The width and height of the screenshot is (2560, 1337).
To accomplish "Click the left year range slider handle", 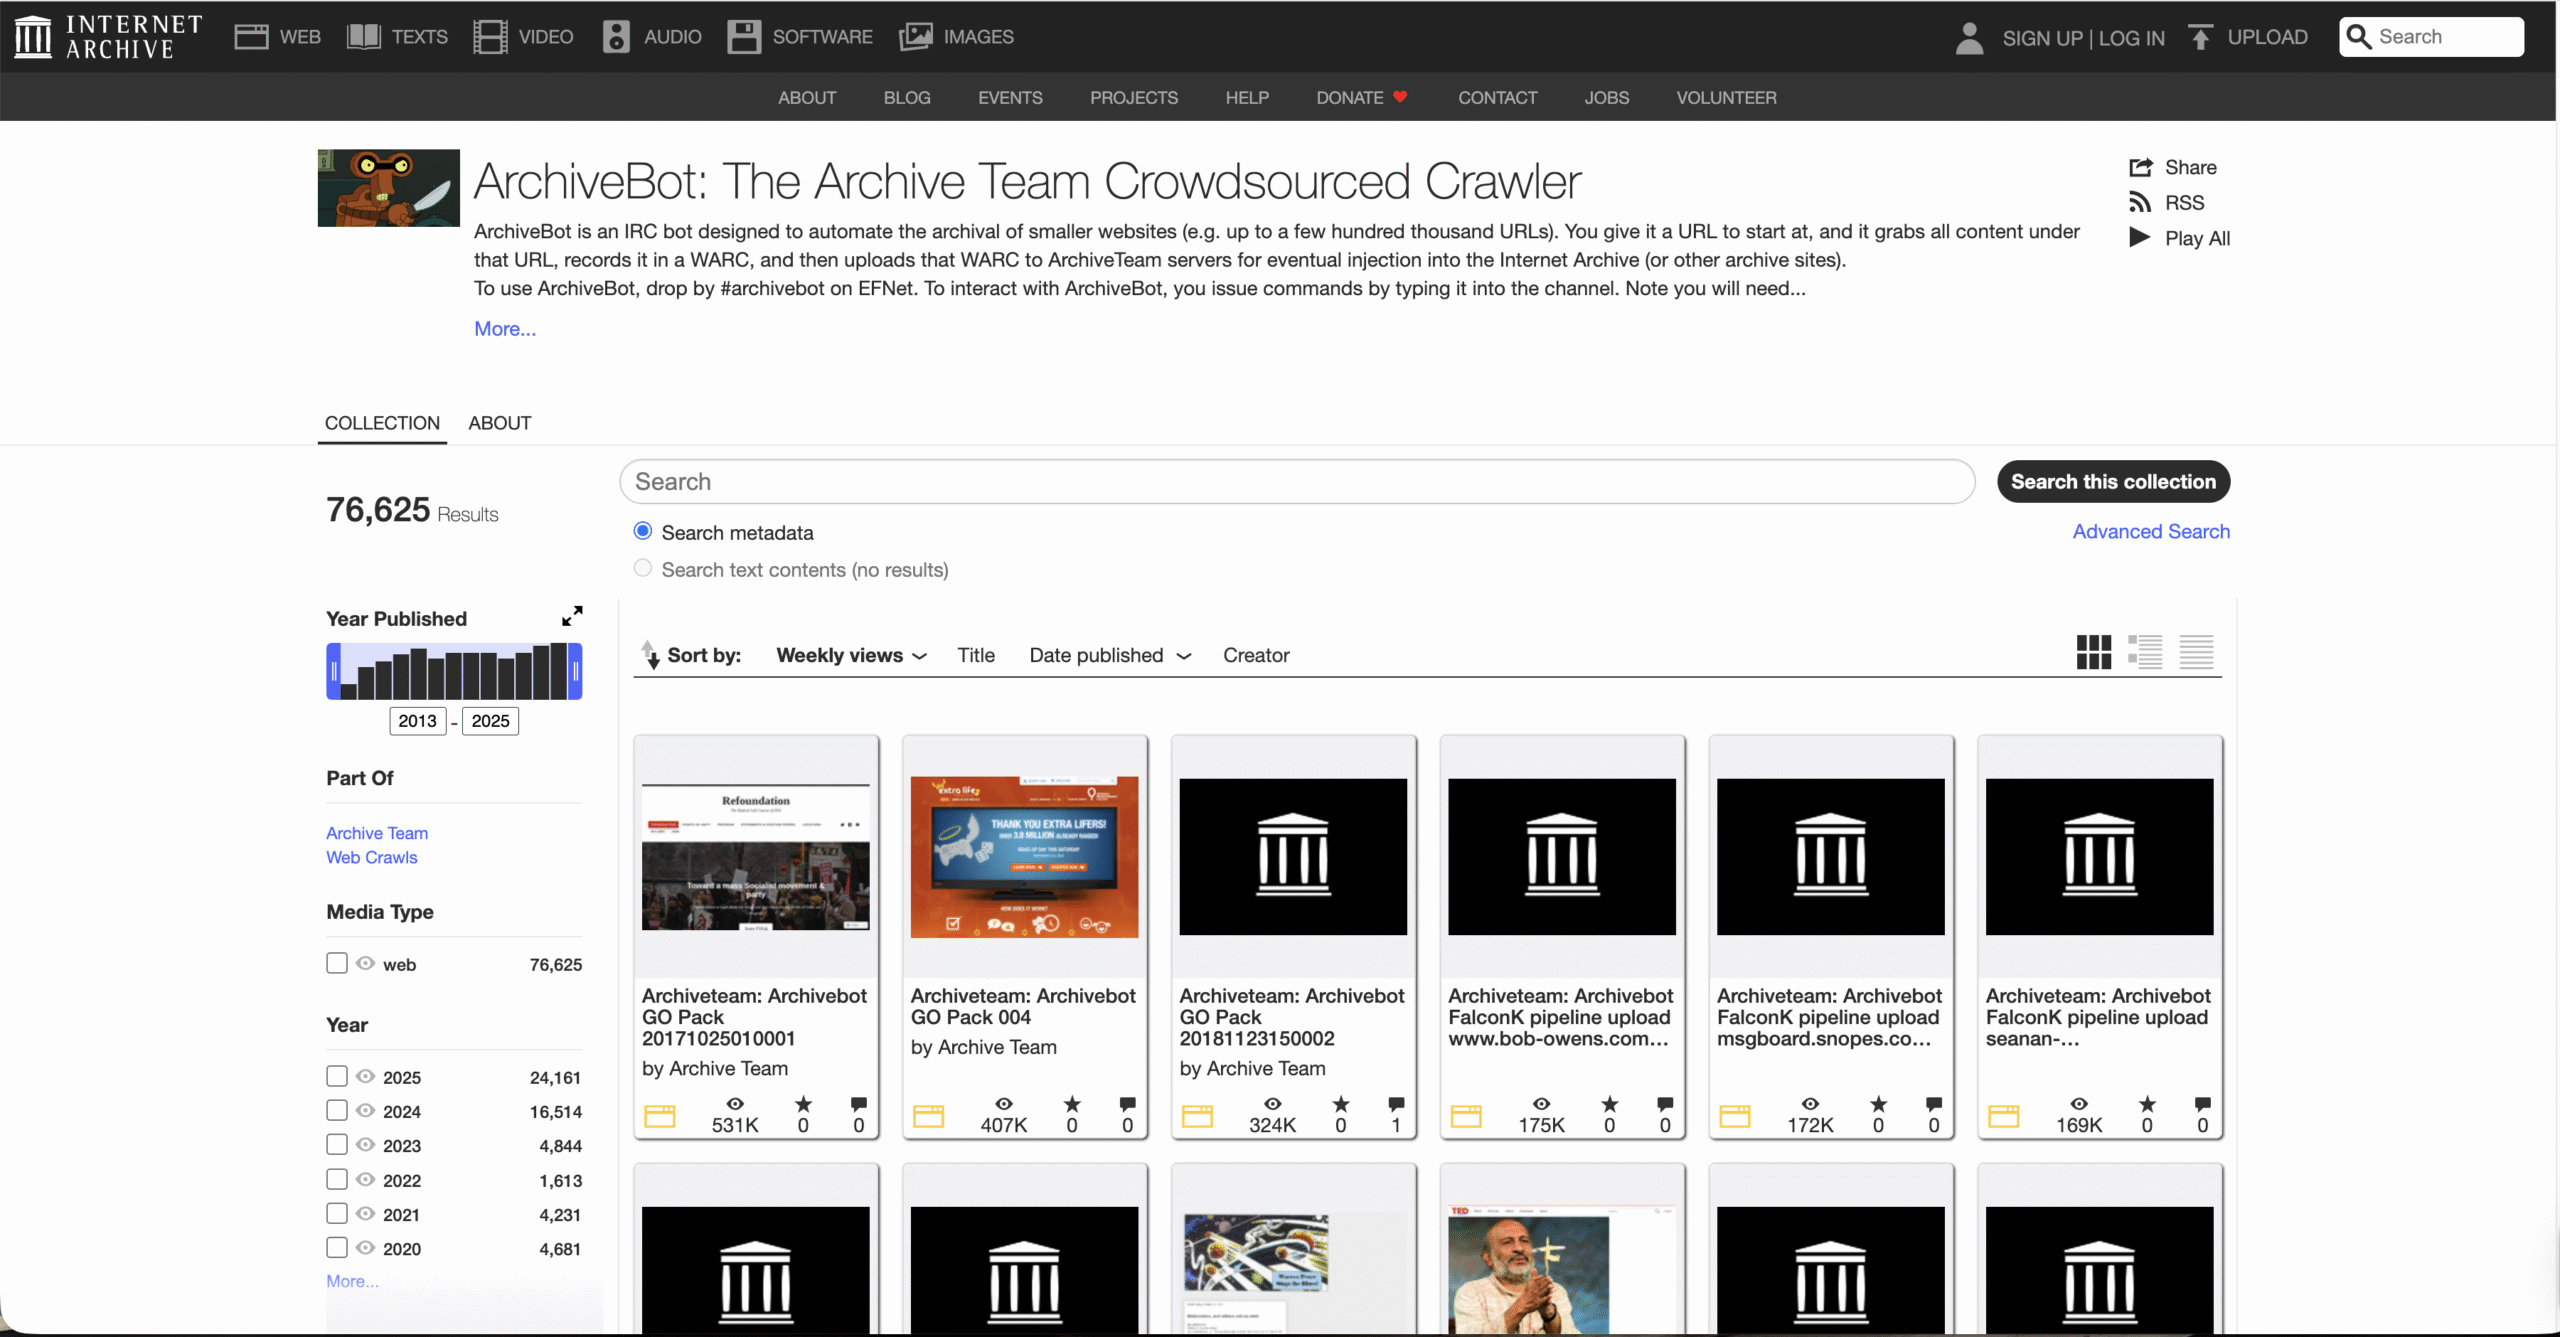I will coord(334,671).
